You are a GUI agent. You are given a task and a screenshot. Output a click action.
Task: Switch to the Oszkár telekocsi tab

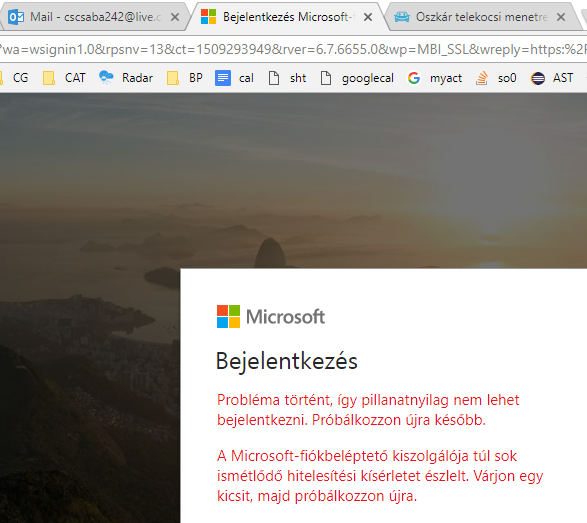483,17
